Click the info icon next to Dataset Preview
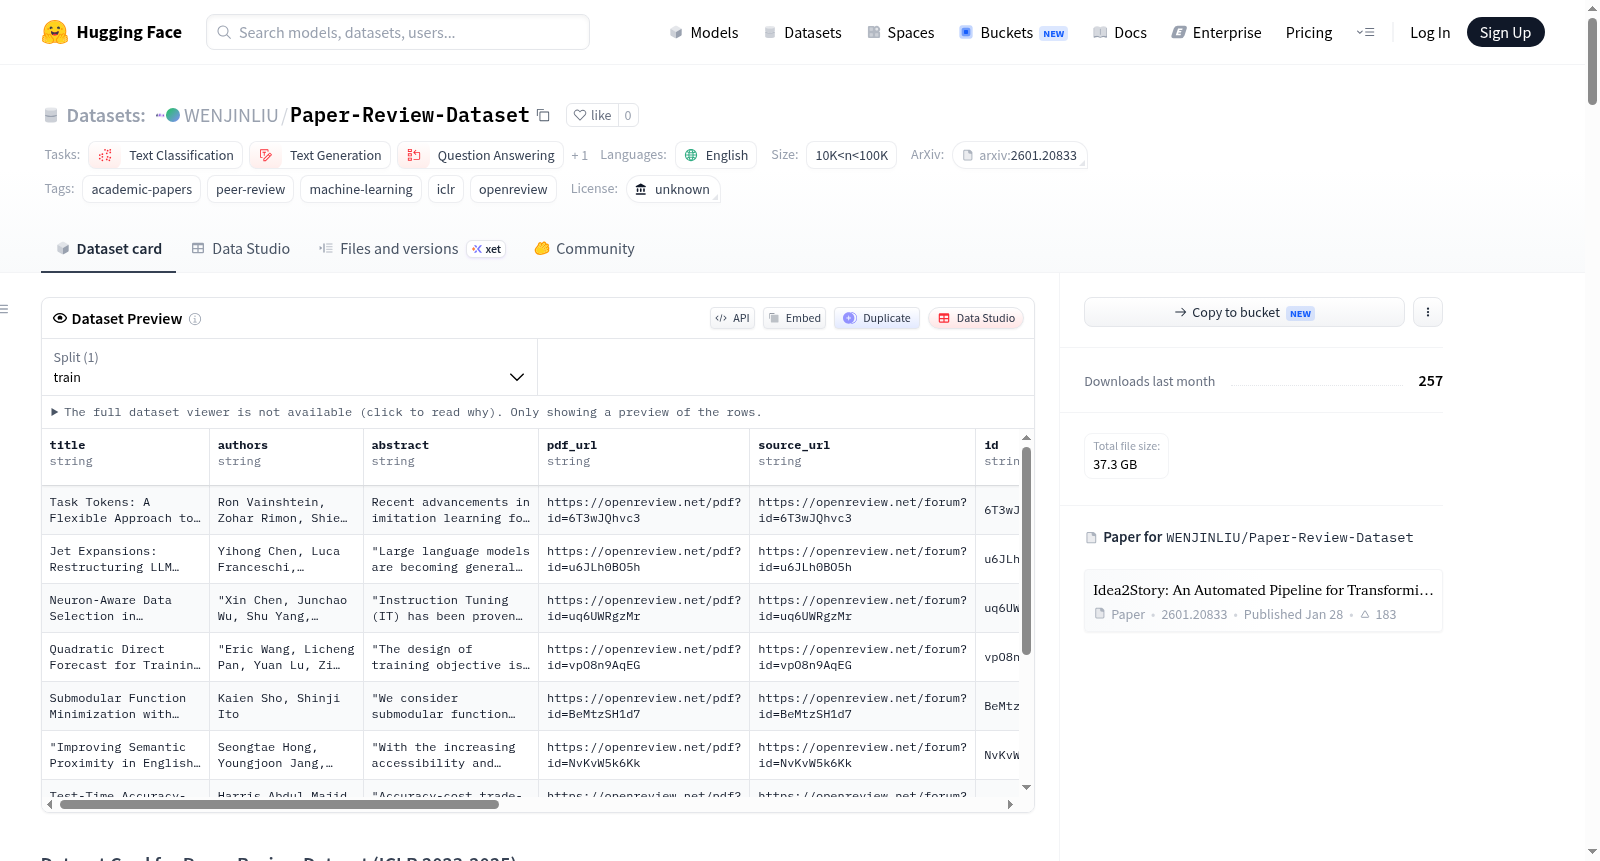 coord(195,319)
